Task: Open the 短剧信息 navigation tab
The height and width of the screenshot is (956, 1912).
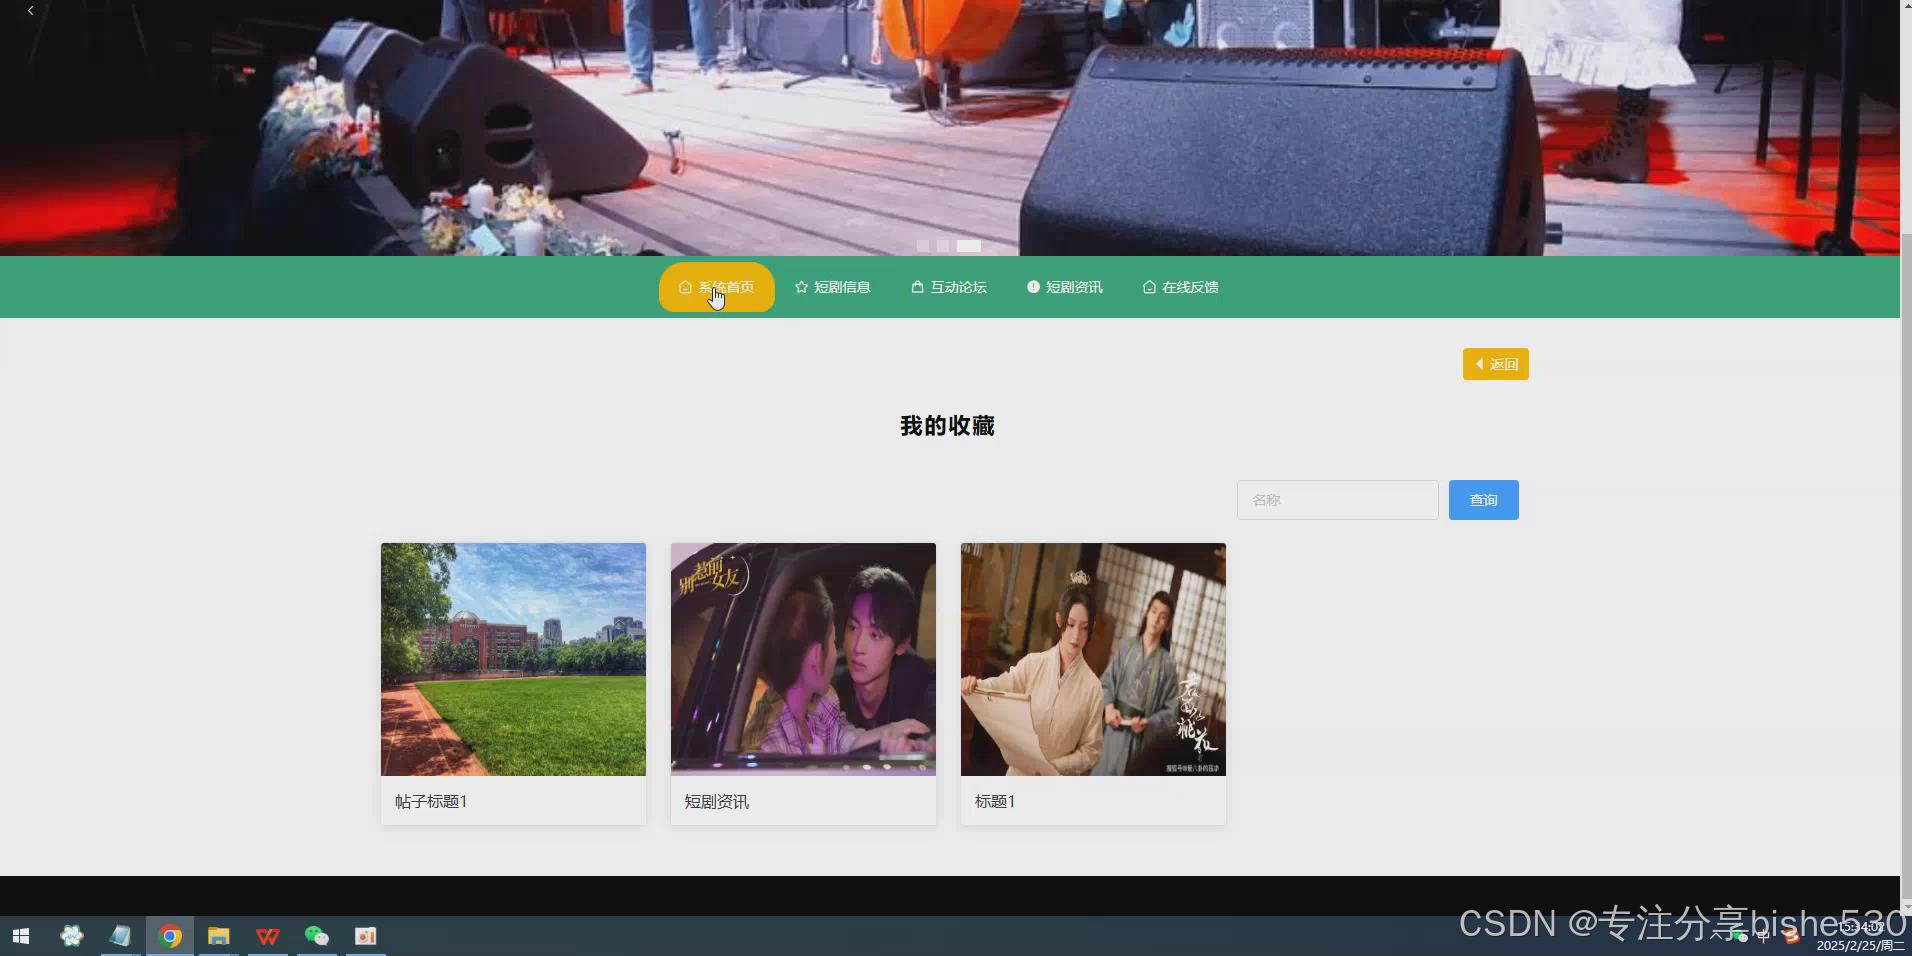Action: 832,287
